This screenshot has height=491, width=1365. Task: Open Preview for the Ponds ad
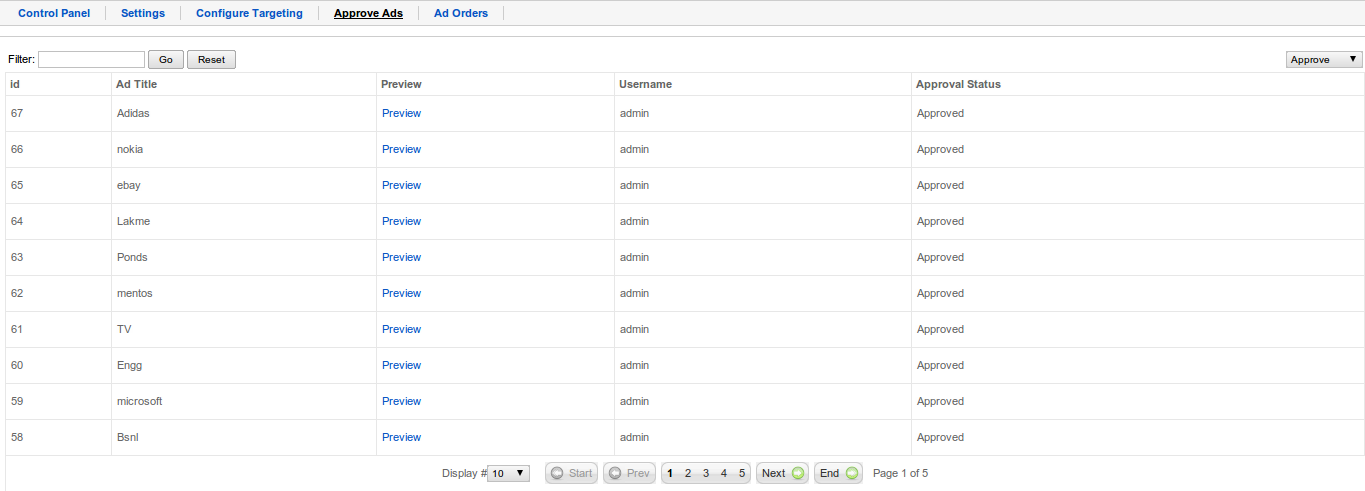(x=401, y=257)
